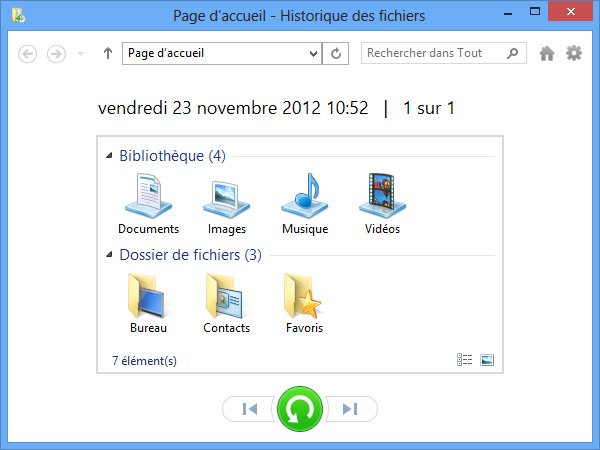Click the green restore button

pyautogui.click(x=300, y=409)
